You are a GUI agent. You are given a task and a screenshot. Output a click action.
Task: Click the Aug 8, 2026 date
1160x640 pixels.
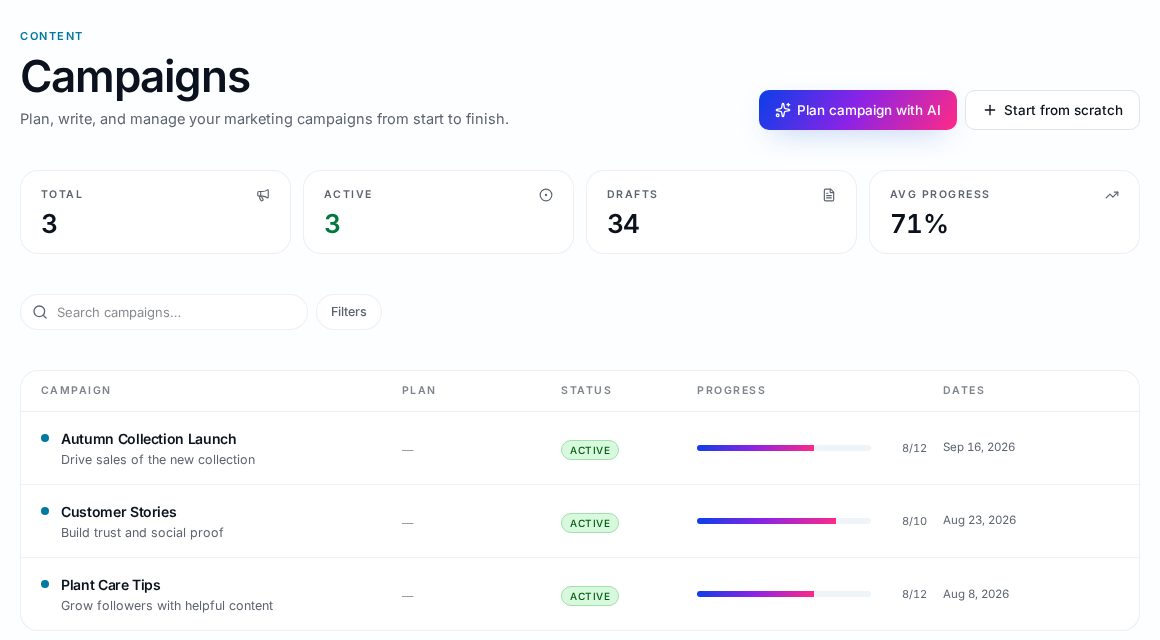point(976,593)
